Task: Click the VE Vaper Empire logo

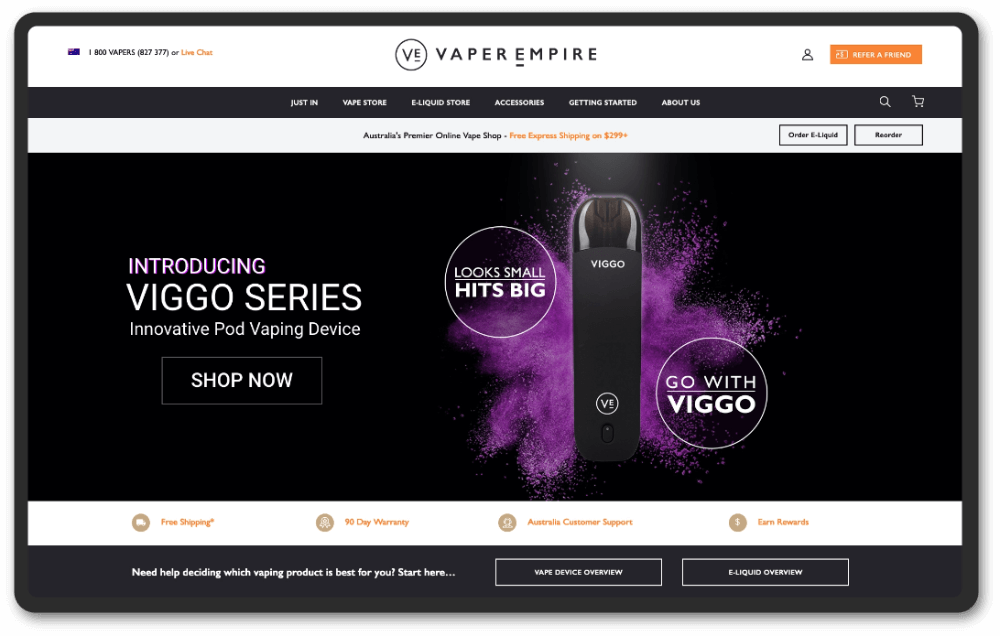Action: click(x=496, y=55)
